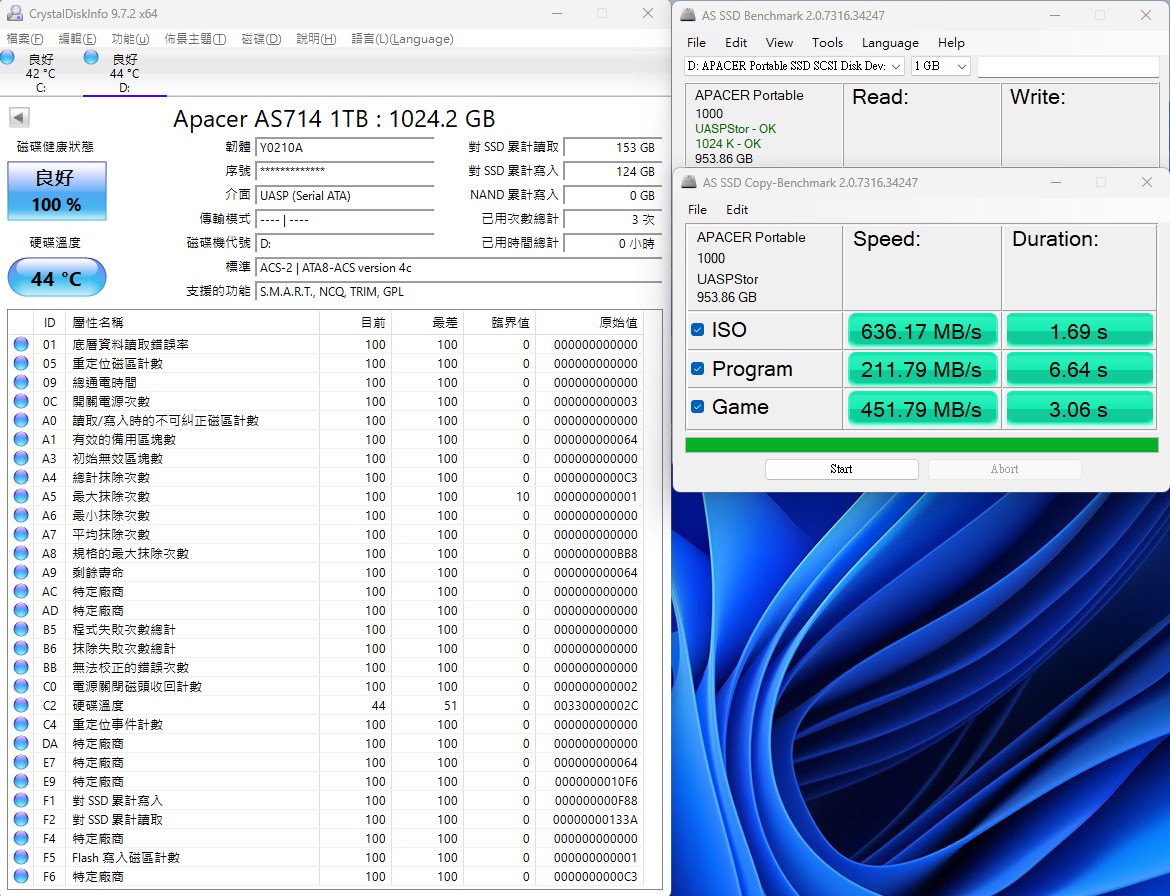Click status orb for attribute 01
Screen dimensions: 1170x896
tap(21, 344)
